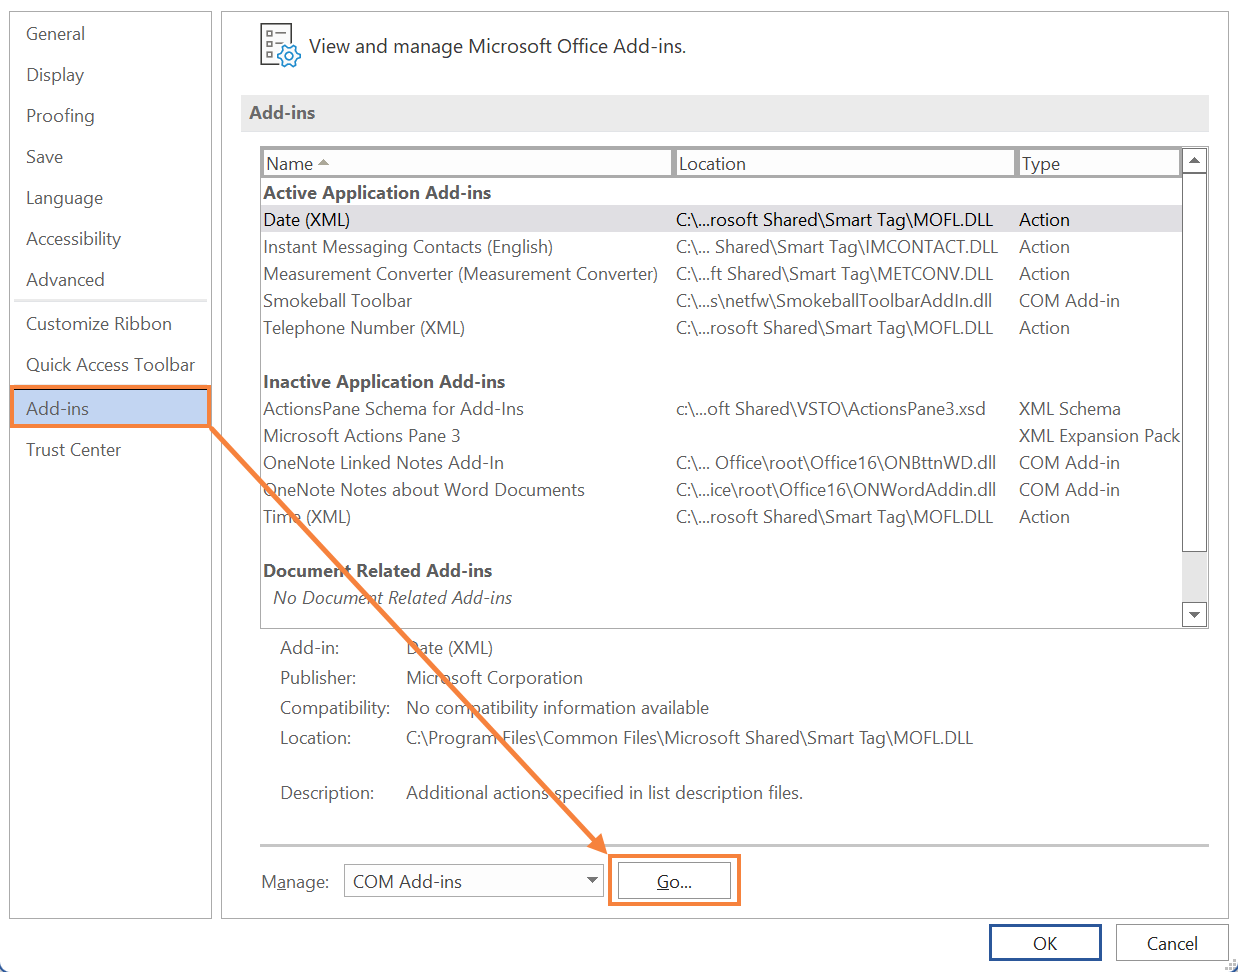Select ActionsPane Schema for Add-Ins row
The width and height of the screenshot is (1238, 972).
pyautogui.click(x=721, y=409)
